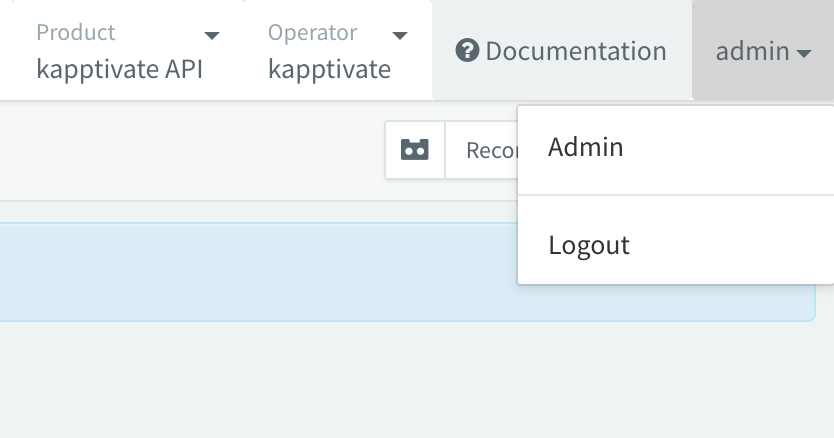834x438 pixels.
Task: Click blank space right of Logout entry
Action: click(740, 245)
